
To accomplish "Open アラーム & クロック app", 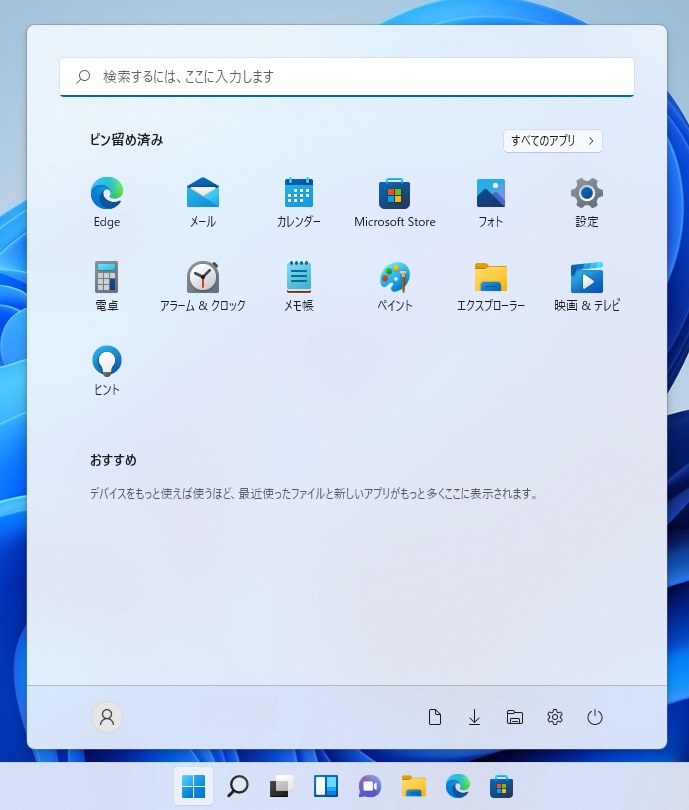I will 202,286.
